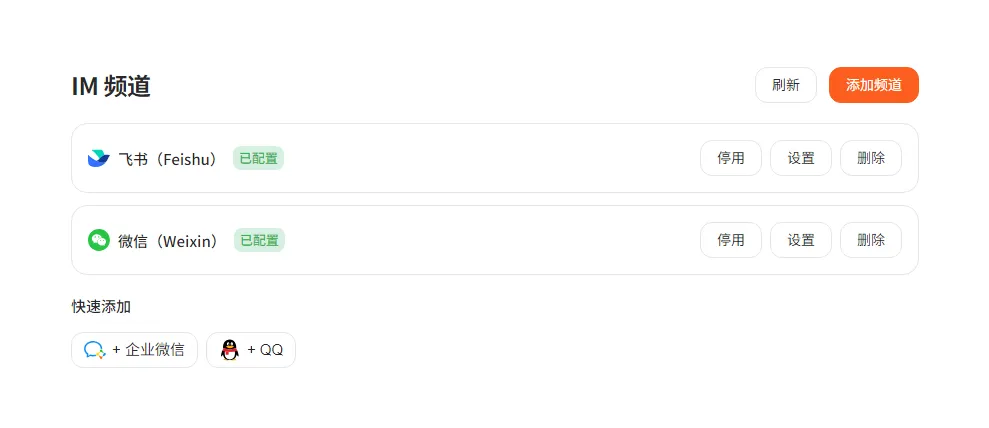The image size is (989, 428).
Task: Disable the Weixin channel with 停用
Action: (730, 240)
